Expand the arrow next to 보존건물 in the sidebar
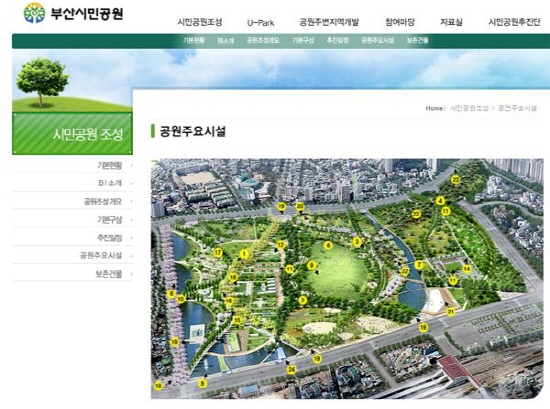The height and width of the screenshot is (409, 550). [x=132, y=274]
